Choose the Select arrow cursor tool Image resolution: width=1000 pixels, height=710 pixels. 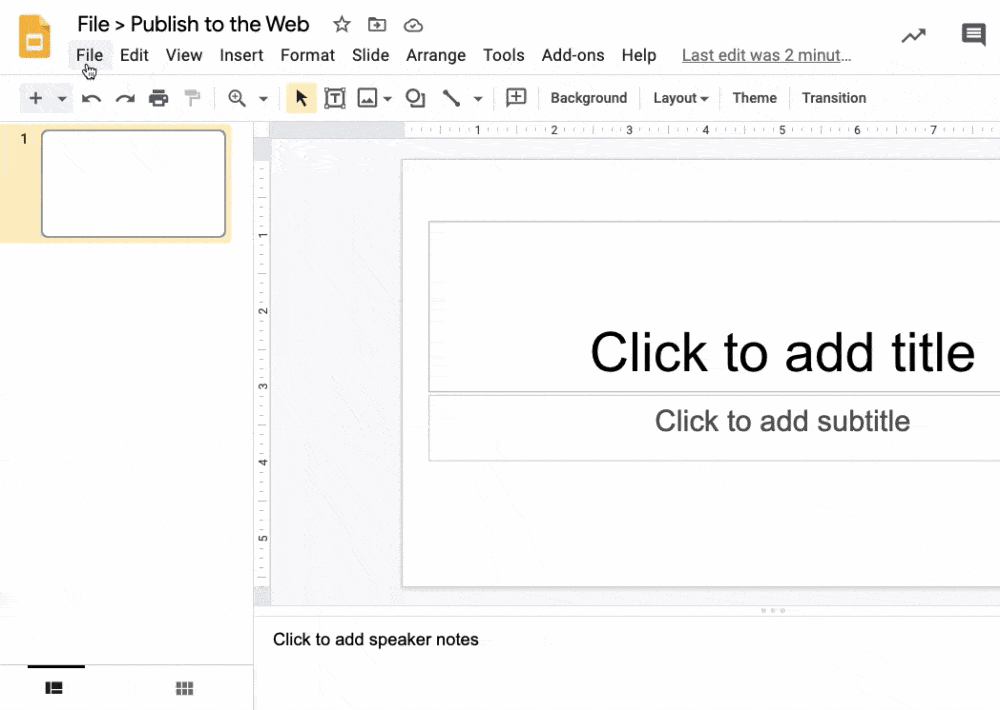(302, 98)
